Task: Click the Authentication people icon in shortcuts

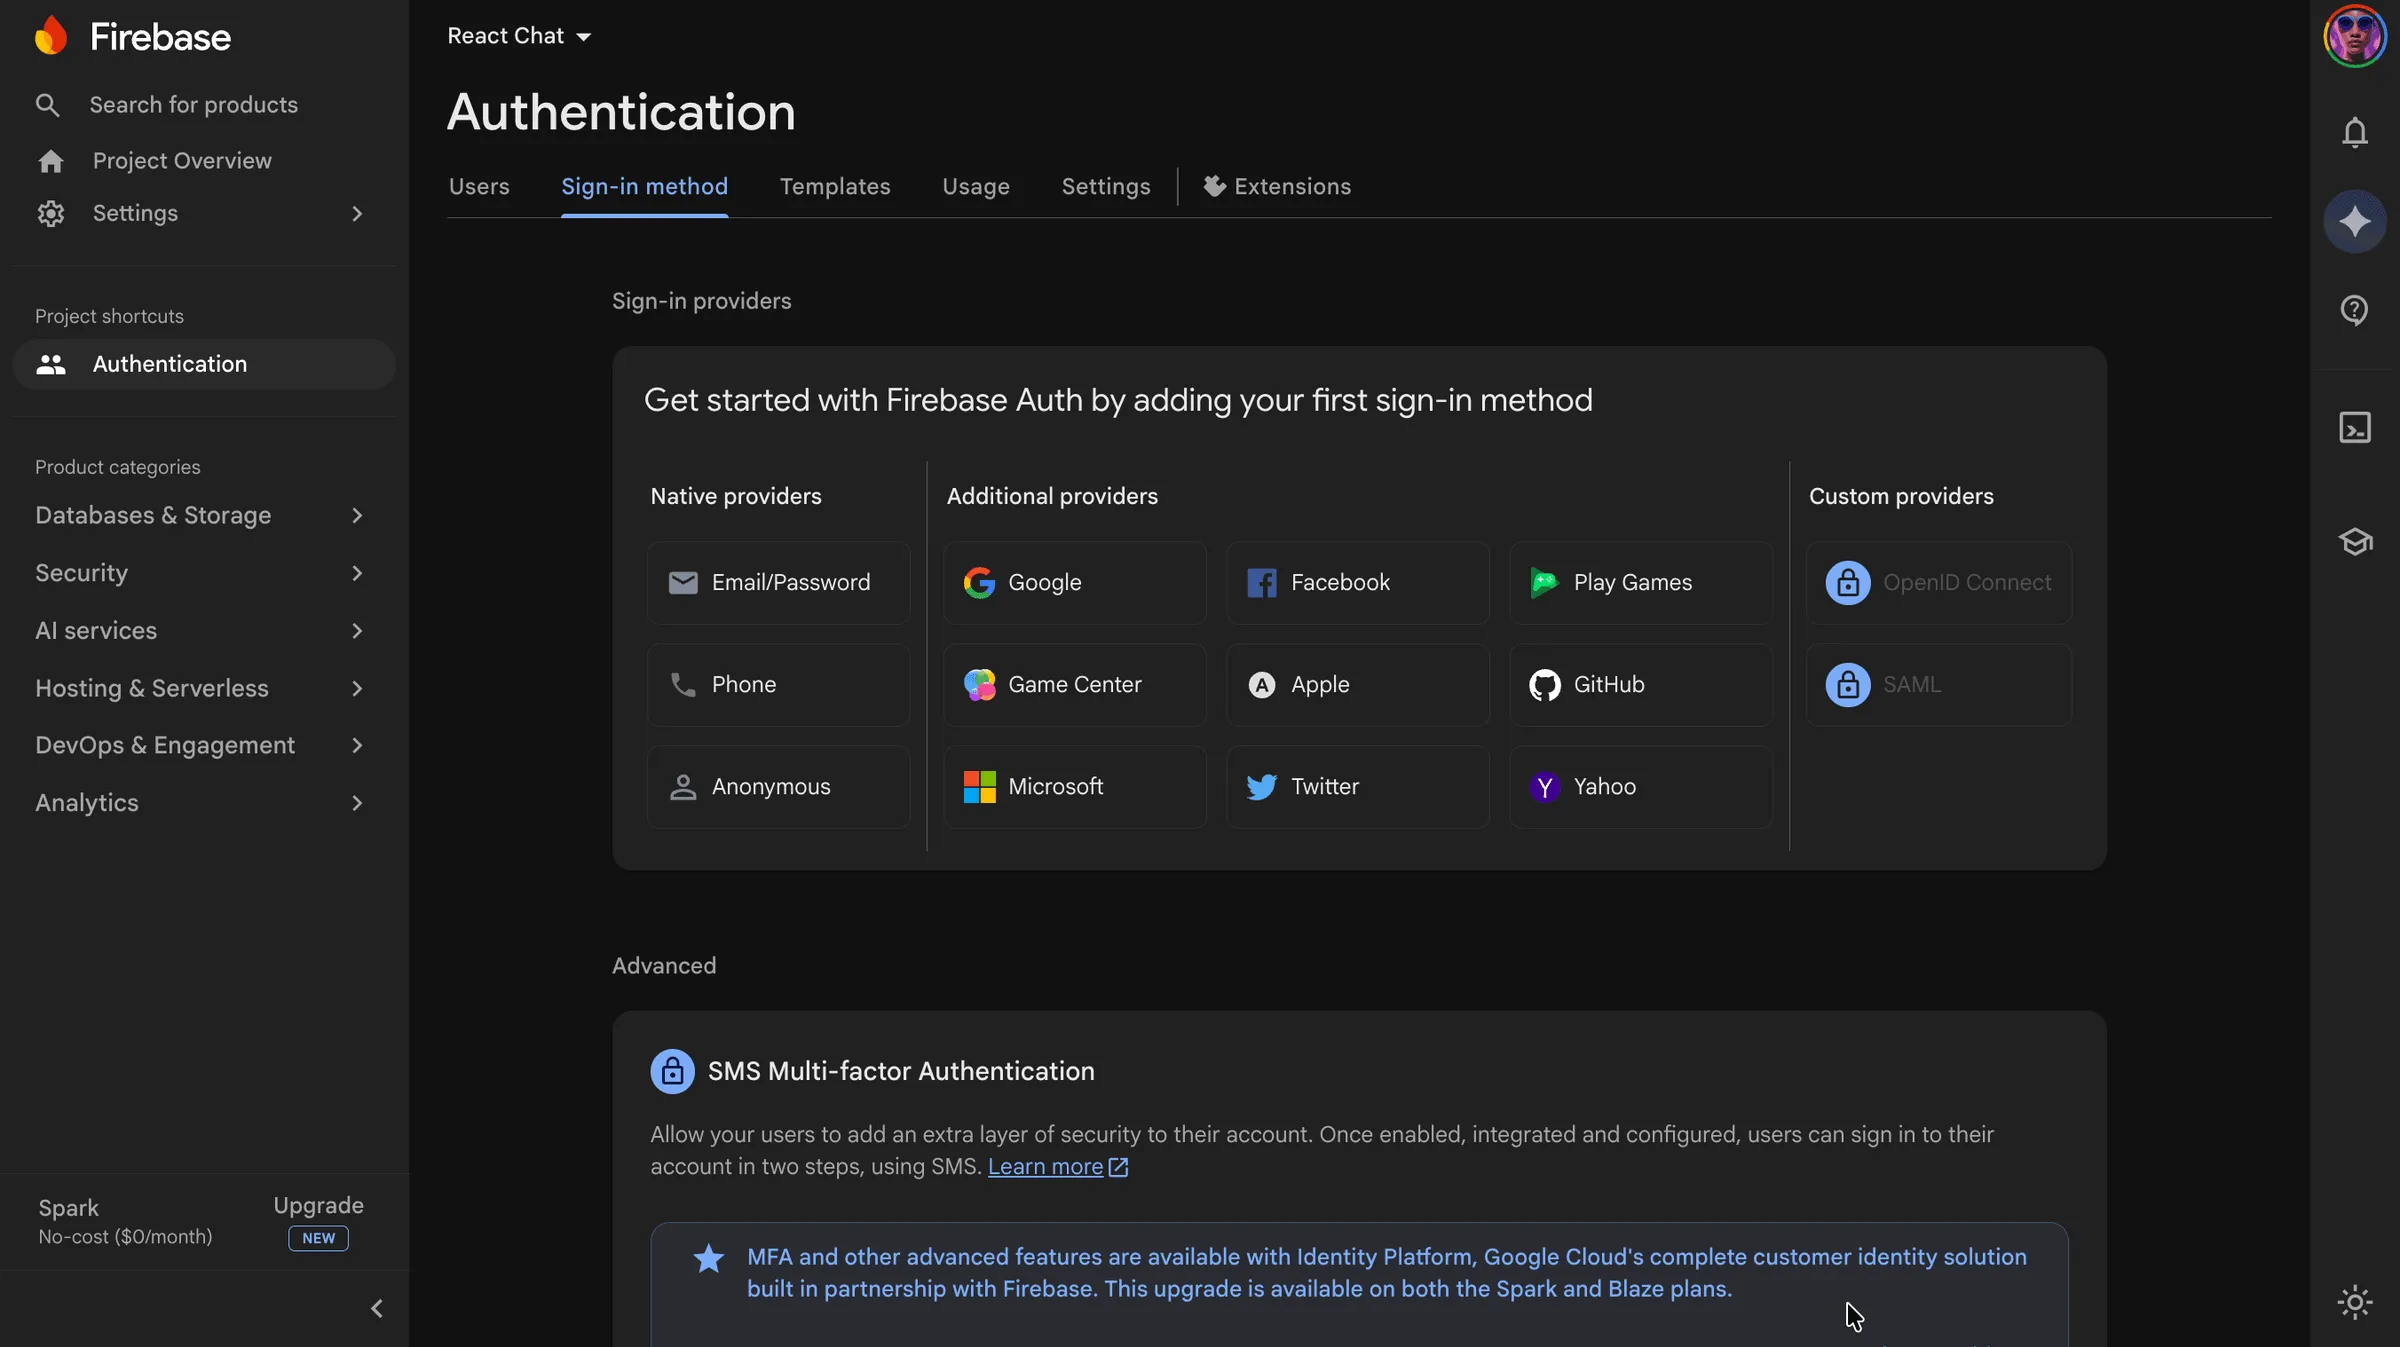Action: (51, 364)
